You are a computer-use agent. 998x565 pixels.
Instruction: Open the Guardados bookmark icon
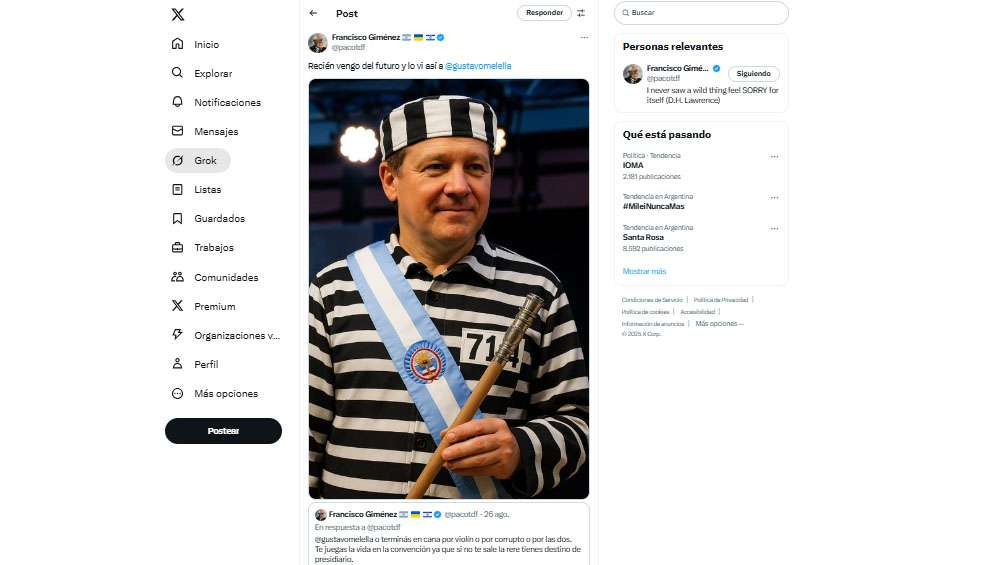(x=178, y=218)
